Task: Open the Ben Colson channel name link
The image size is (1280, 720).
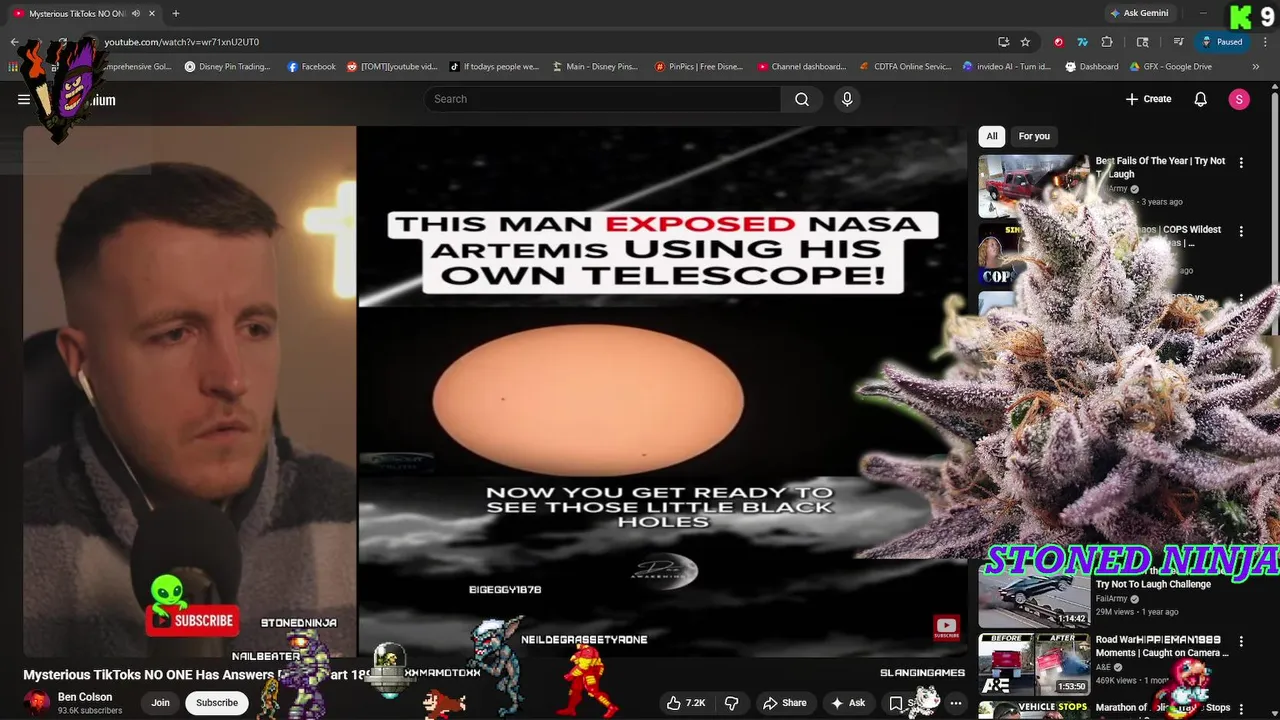Action: click(85, 697)
